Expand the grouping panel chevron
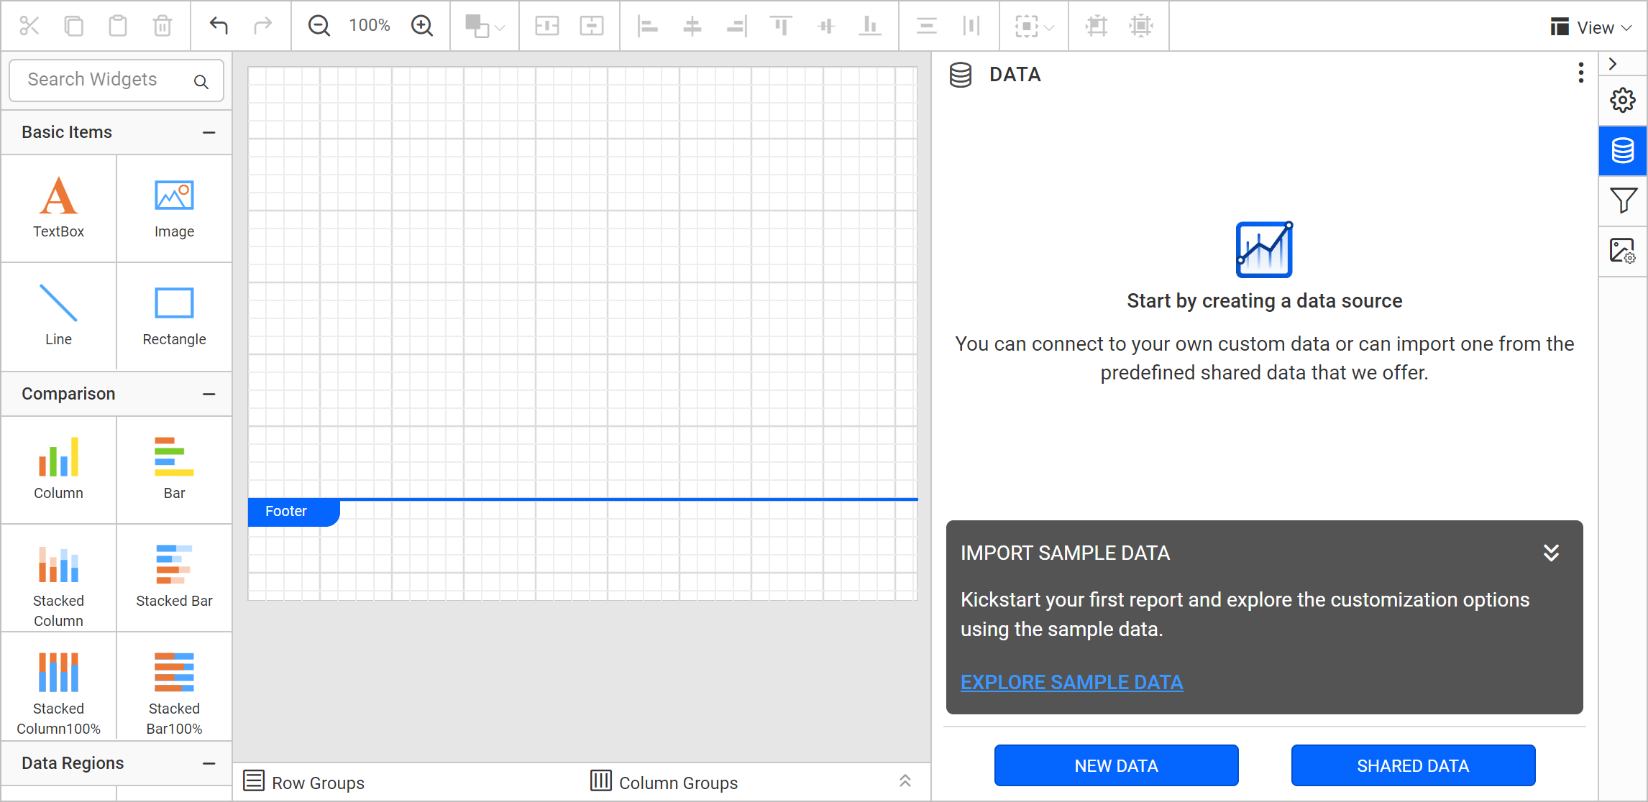 (904, 781)
